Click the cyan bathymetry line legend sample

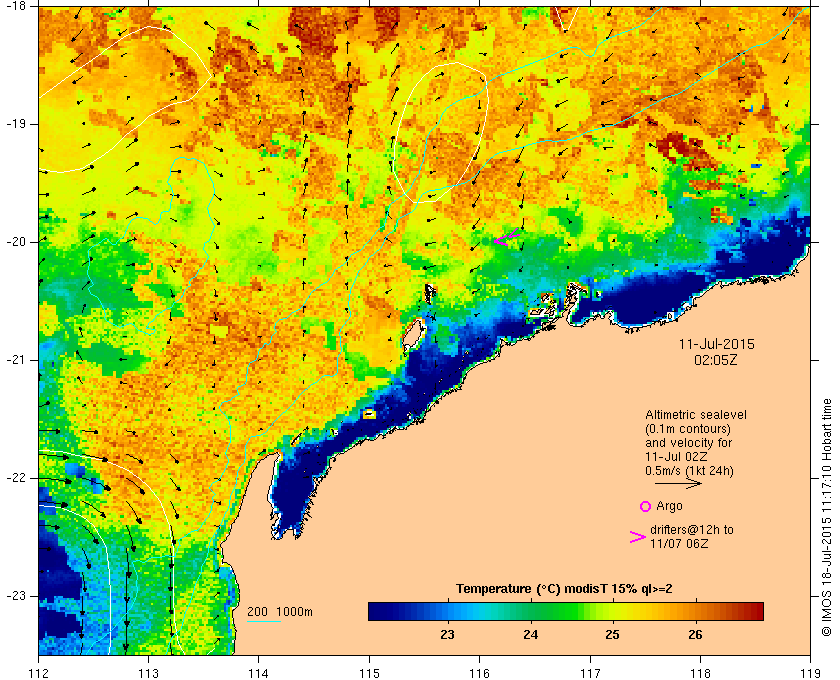tap(264, 622)
